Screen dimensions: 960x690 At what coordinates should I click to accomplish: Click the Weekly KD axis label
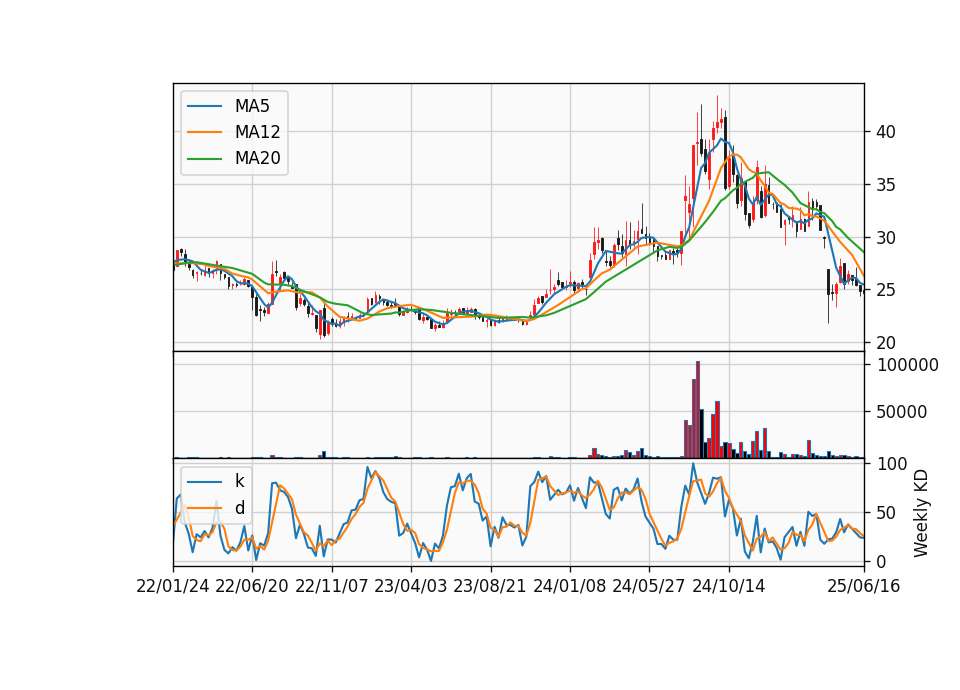(921, 513)
